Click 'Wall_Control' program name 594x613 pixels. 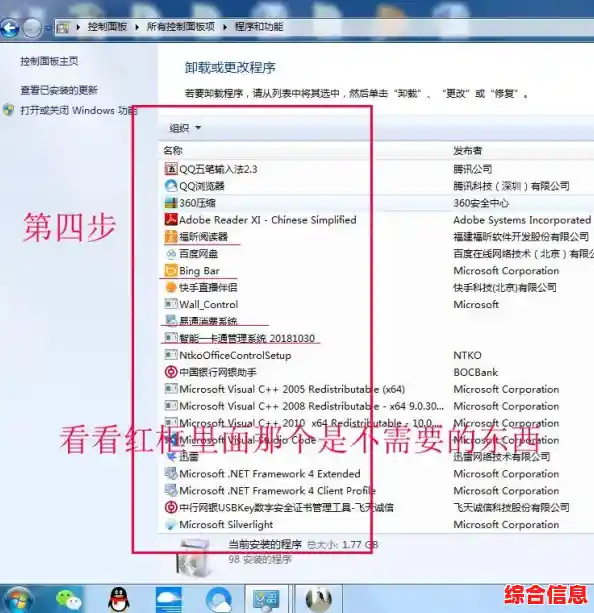pyautogui.click(x=209, y=304)
